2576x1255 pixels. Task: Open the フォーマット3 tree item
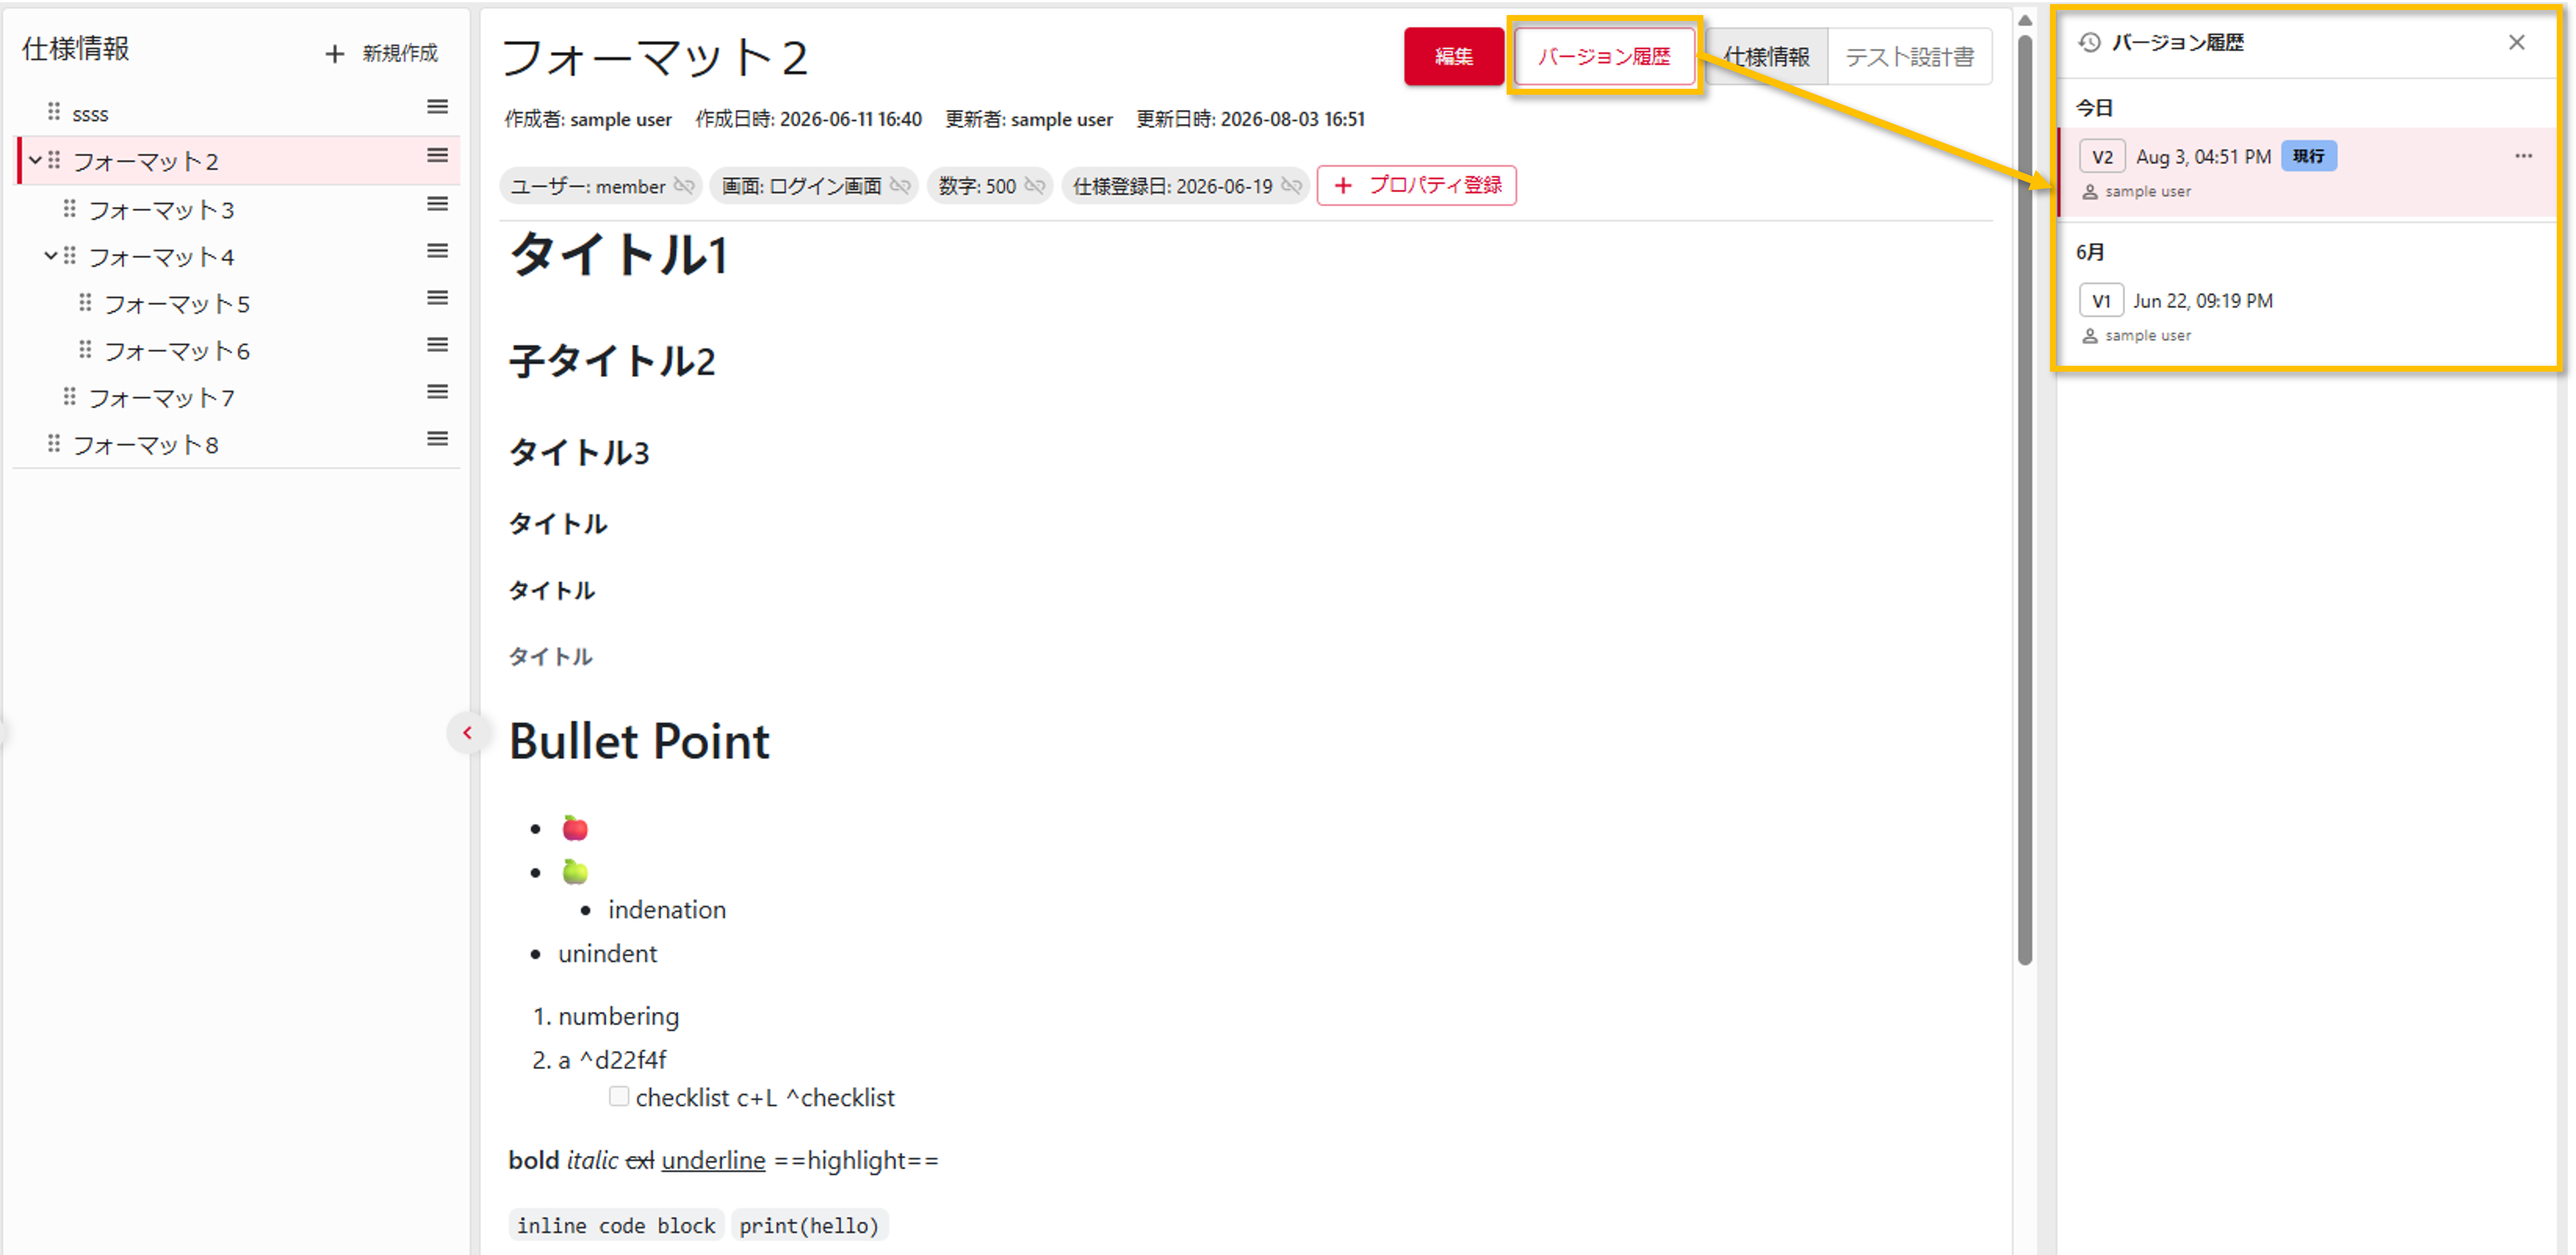pyautogui.click(x=161, y=209)
